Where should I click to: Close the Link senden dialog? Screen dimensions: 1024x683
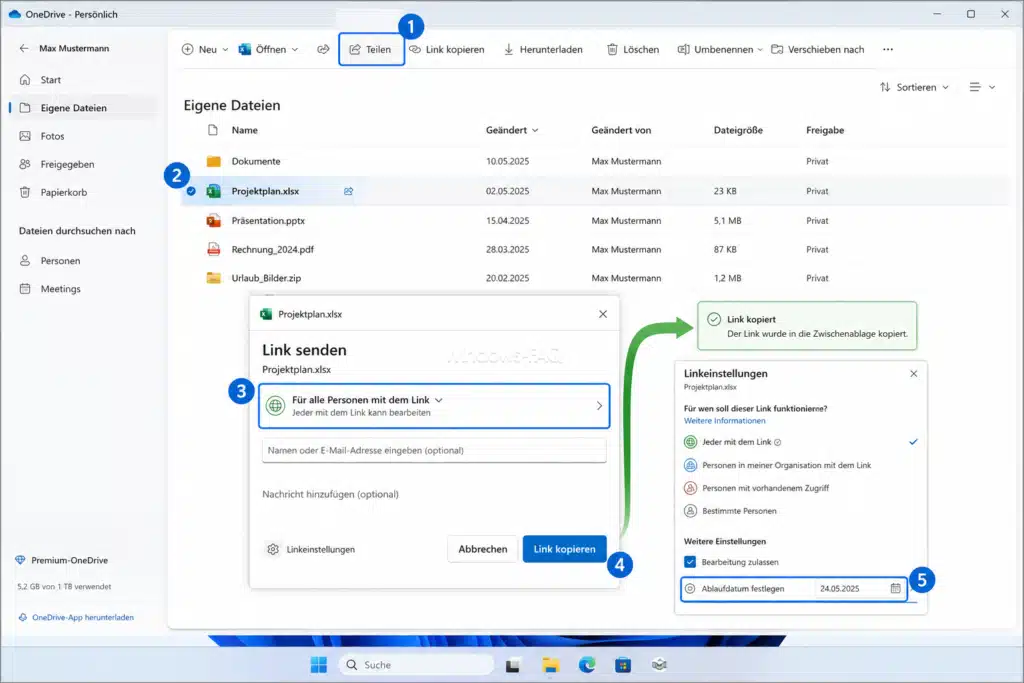coord(603,314)
